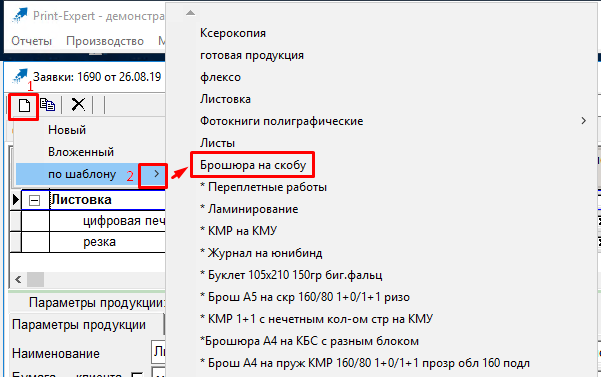Viewport: 601px width, 377px height.
Task: Choose * КМР на КМУ template
Action: 238,231
